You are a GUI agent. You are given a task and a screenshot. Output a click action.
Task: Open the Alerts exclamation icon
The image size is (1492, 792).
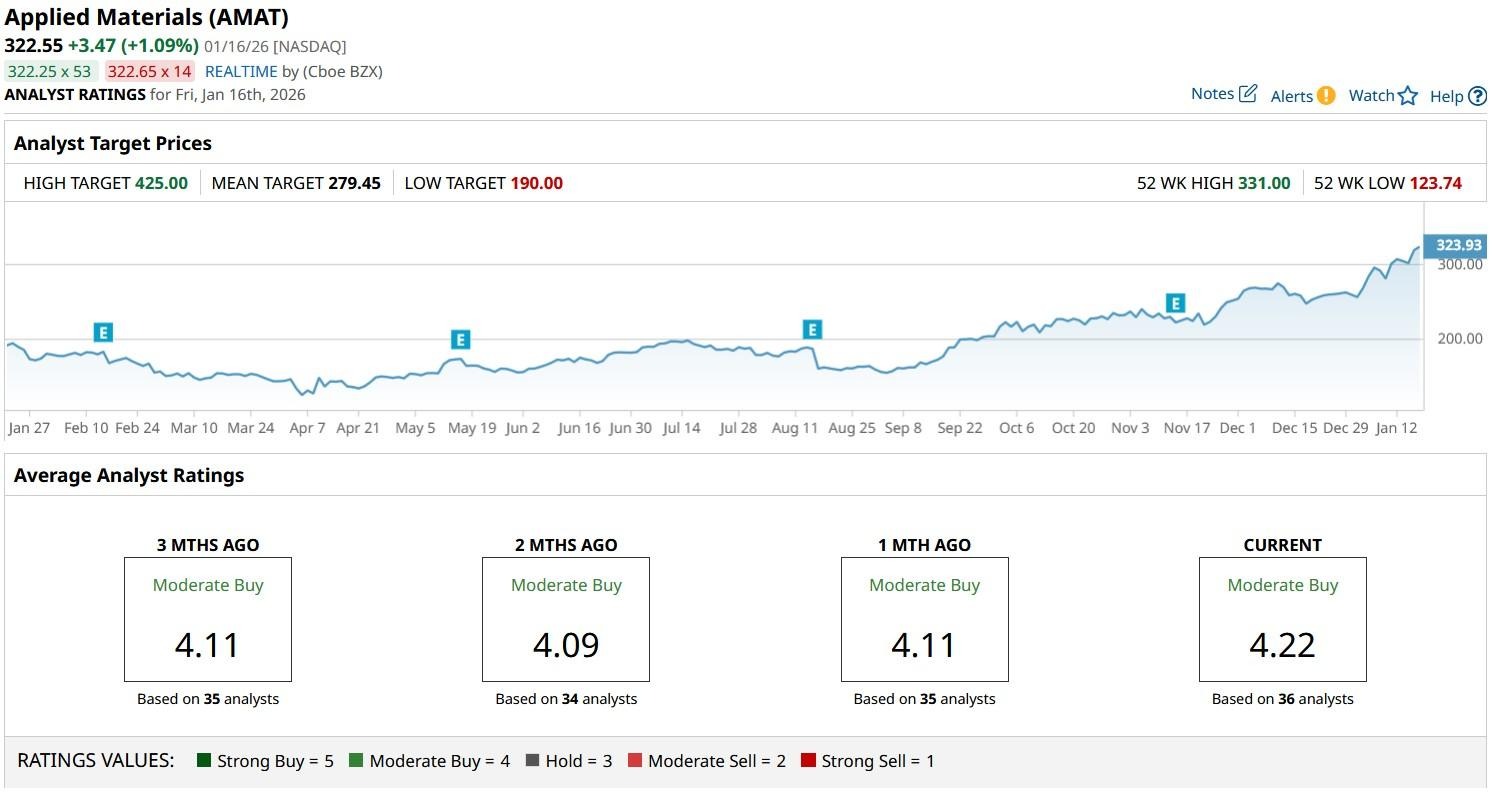[x=1325, y=96]
